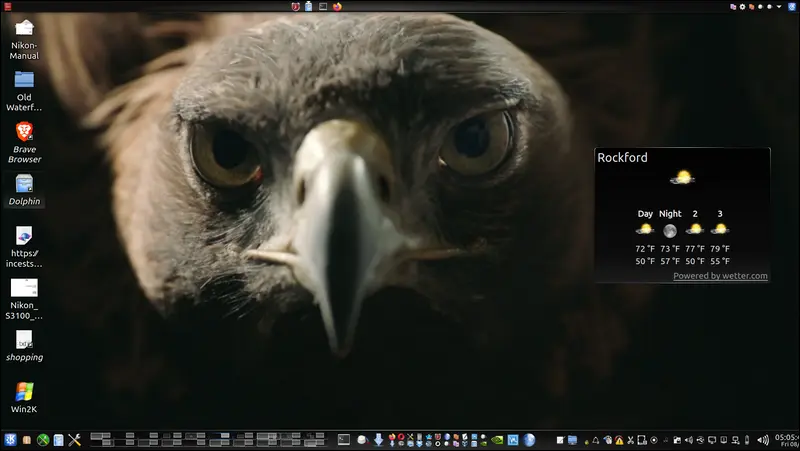Open the clipboard scissors tray icon
The height and width of the screenshot is (451, 800).
(x=631, y=440)
